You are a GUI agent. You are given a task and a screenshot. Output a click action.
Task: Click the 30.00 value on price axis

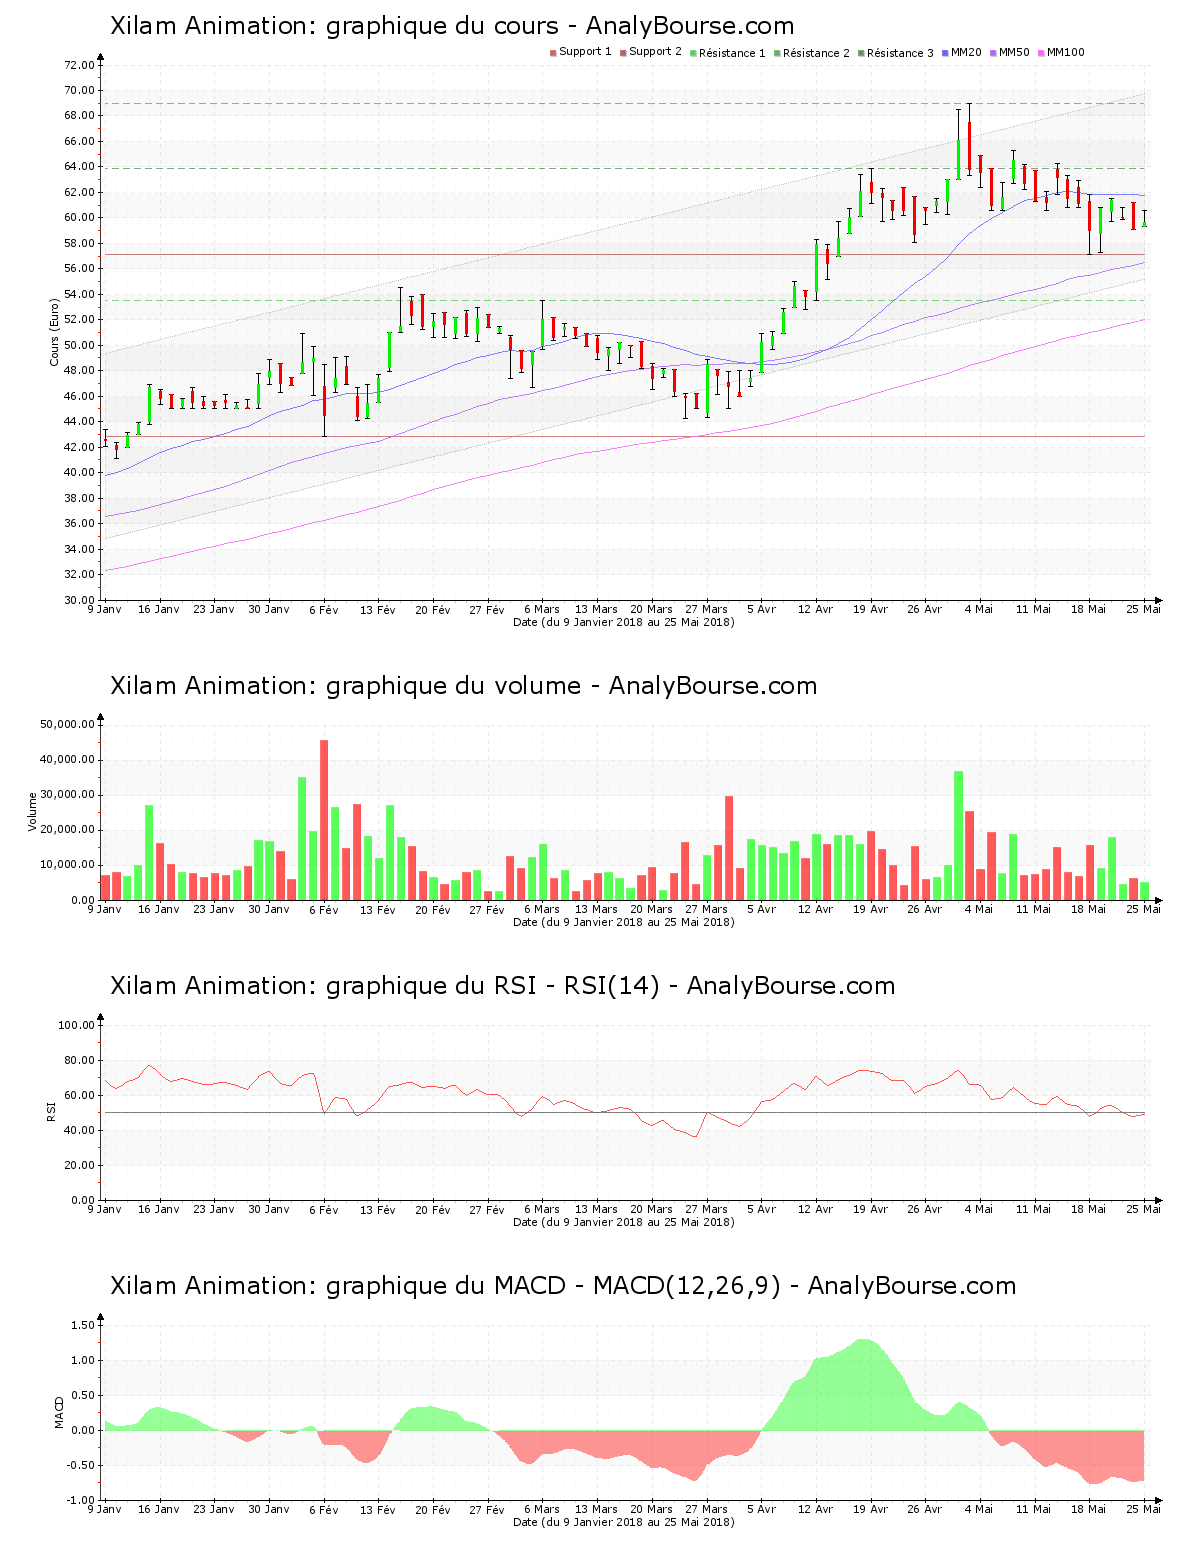coord(79,600)
